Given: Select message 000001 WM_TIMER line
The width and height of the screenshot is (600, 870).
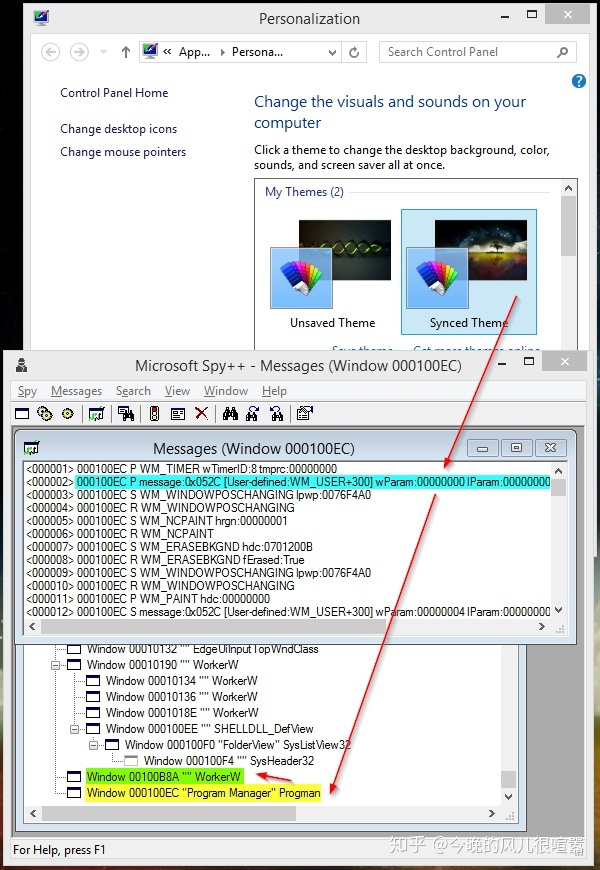Looking at the screenshot, I should (181, 469).
